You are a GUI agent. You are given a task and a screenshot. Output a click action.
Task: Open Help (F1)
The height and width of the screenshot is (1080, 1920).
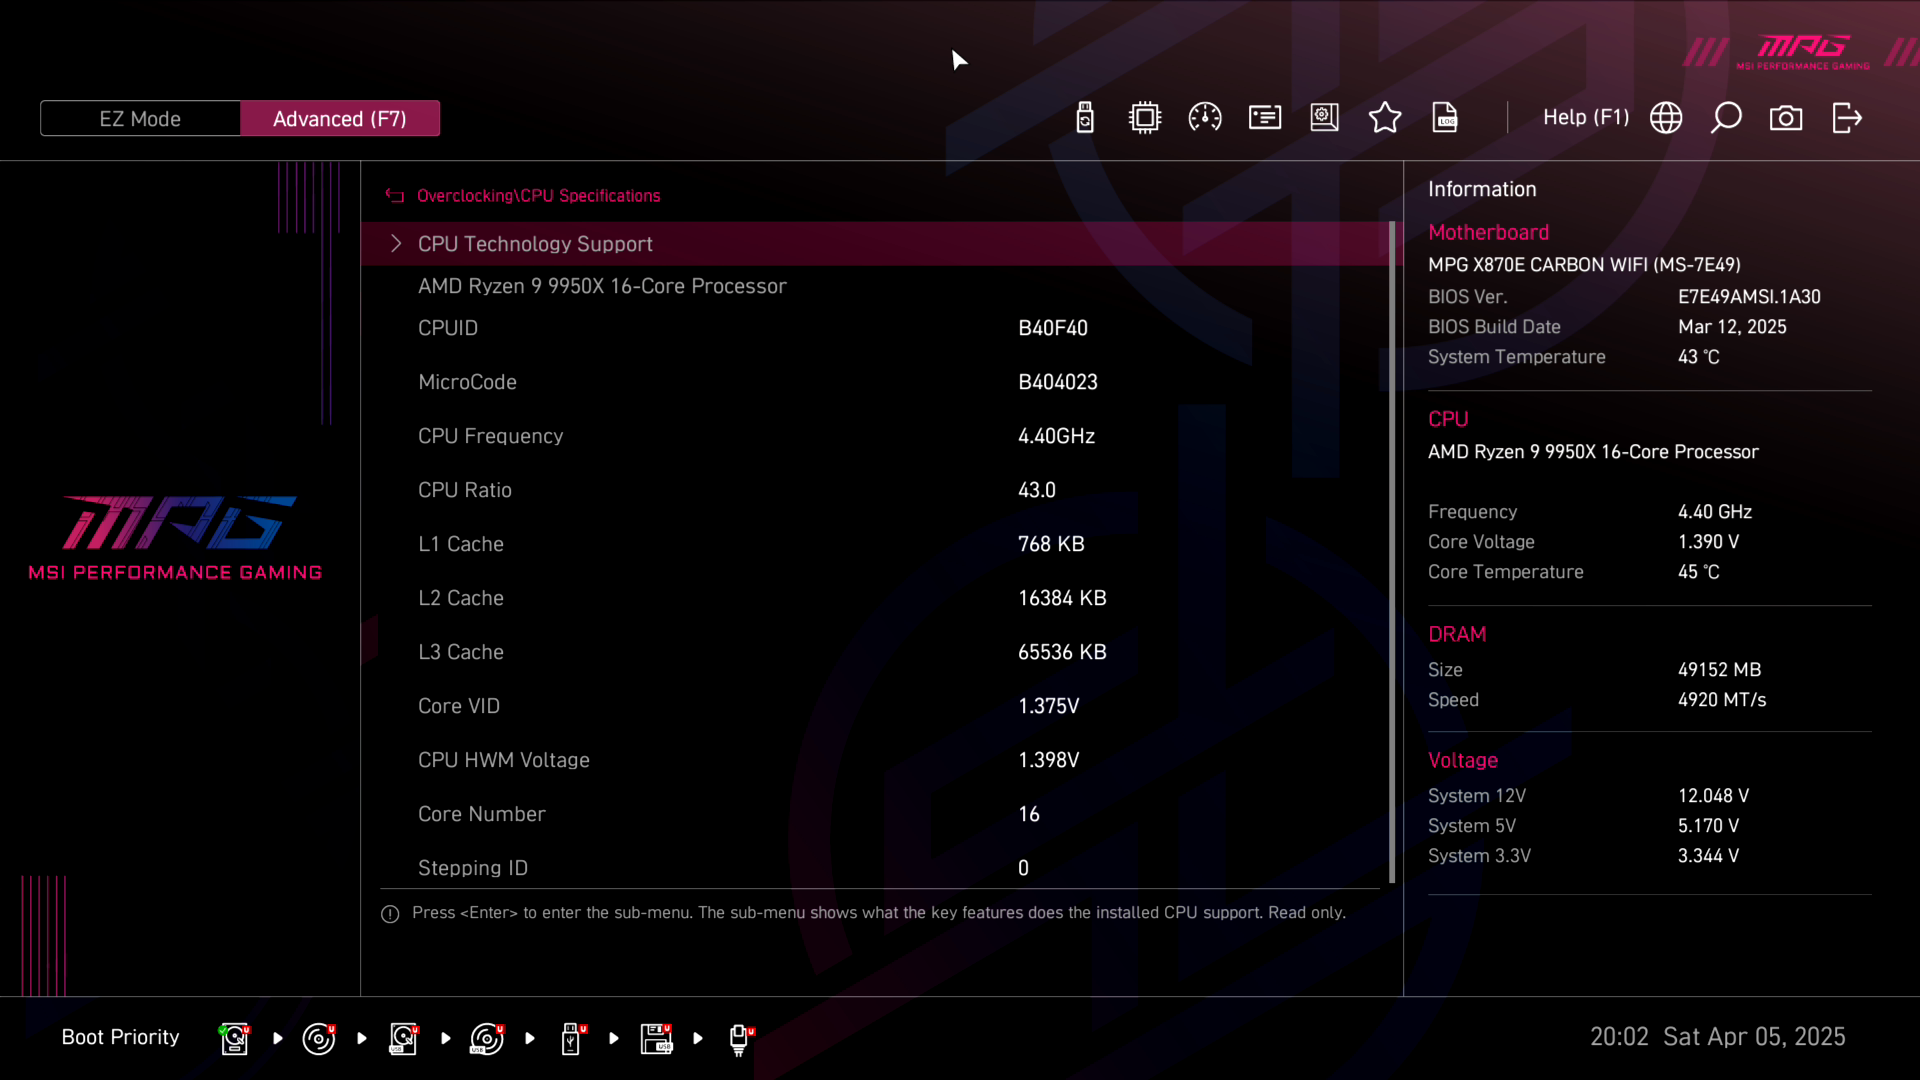[1585, 118]
